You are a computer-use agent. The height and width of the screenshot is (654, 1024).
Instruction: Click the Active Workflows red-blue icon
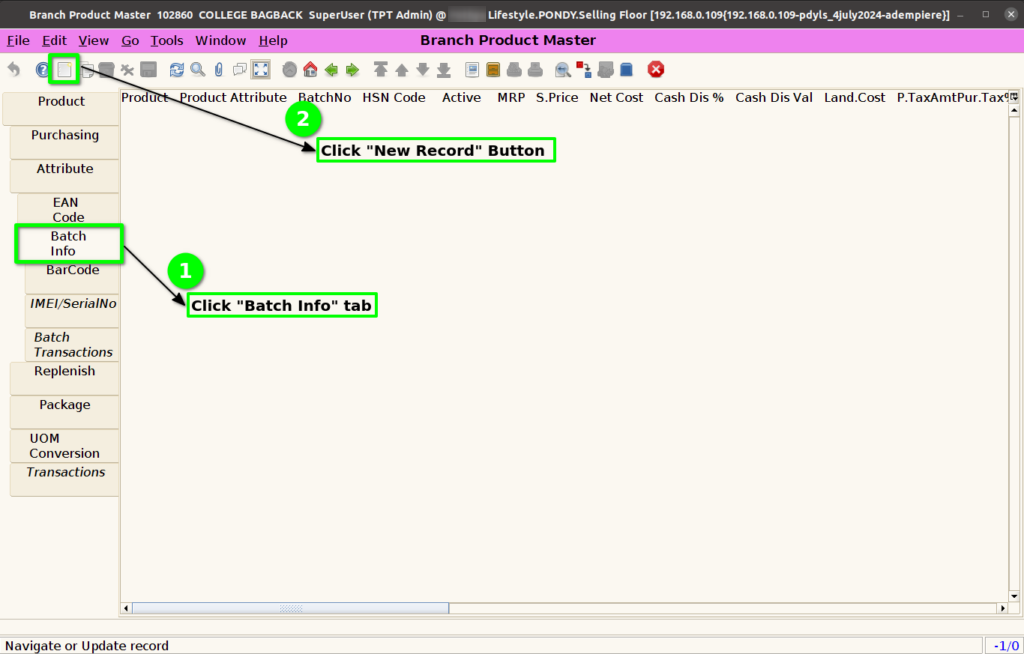(x=584, y=69)
